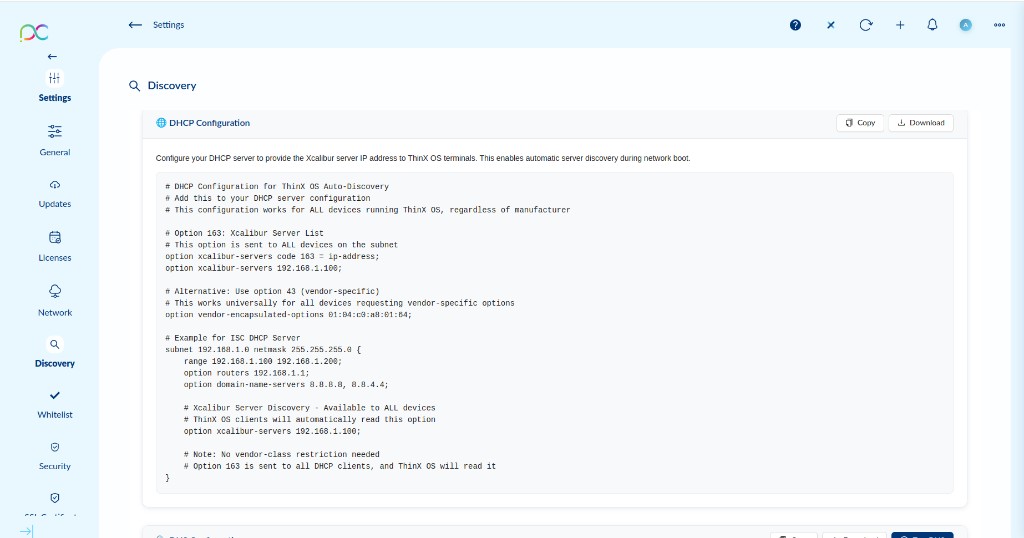Click the DHCP Configuration section title
This screenshot has width=1024, height=538.
(x=210, y=123)
